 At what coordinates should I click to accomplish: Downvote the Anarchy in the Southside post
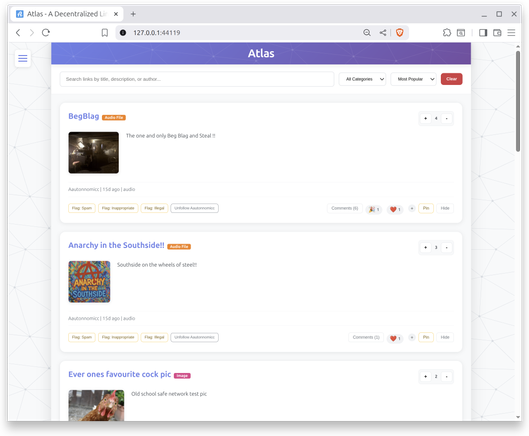coord(447,248)
